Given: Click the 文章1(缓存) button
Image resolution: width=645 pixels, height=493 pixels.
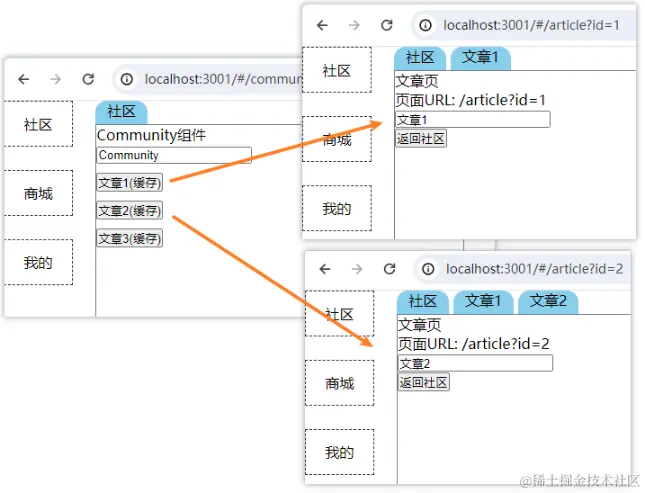Looking at the screenshot, I should (x=130, y=183).
